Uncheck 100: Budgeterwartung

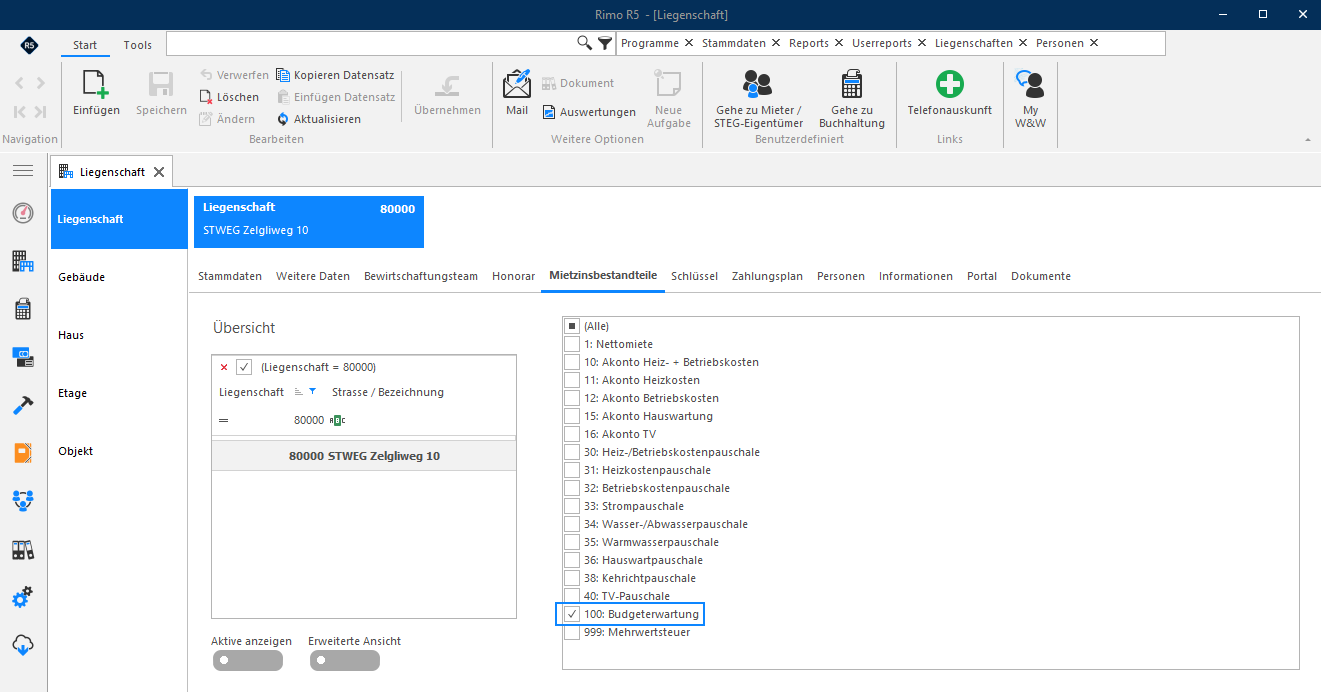(x=572, y=614)
